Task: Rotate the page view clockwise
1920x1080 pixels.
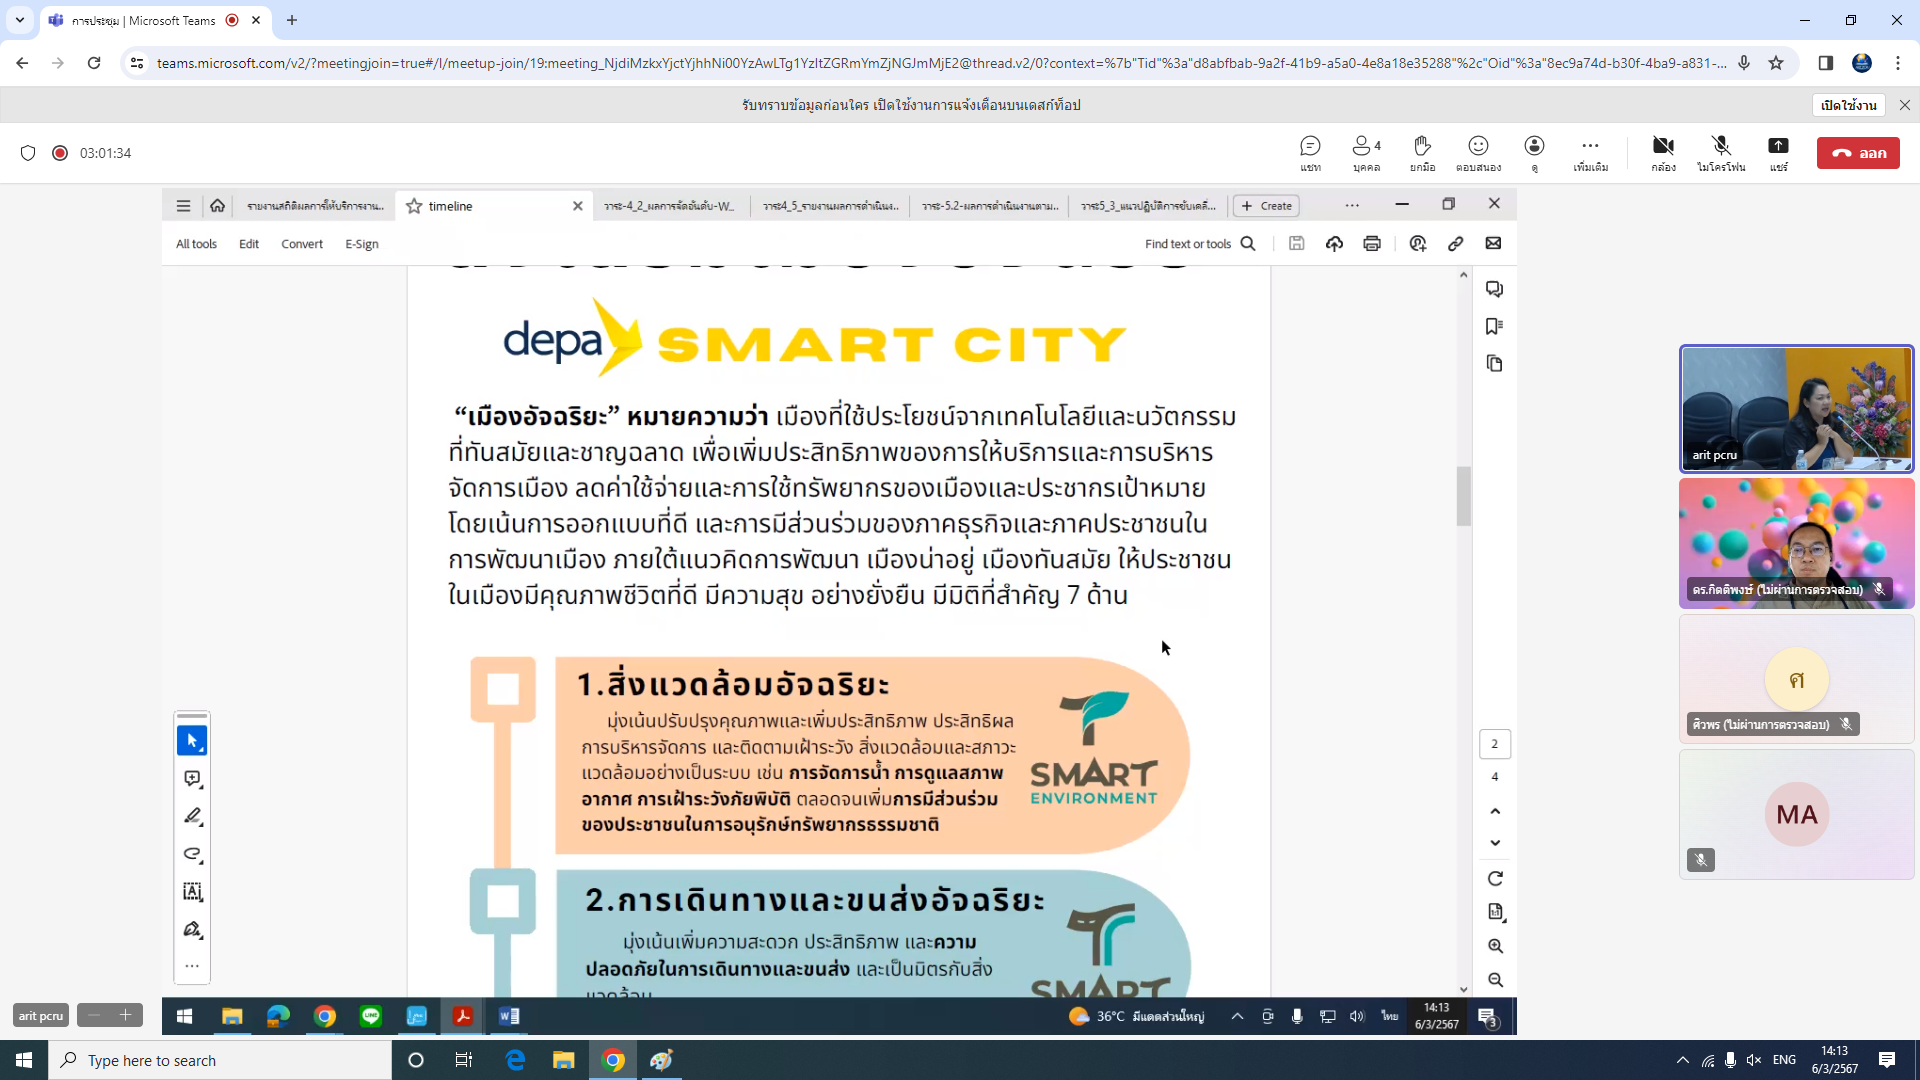Action: coord(1495,879)
